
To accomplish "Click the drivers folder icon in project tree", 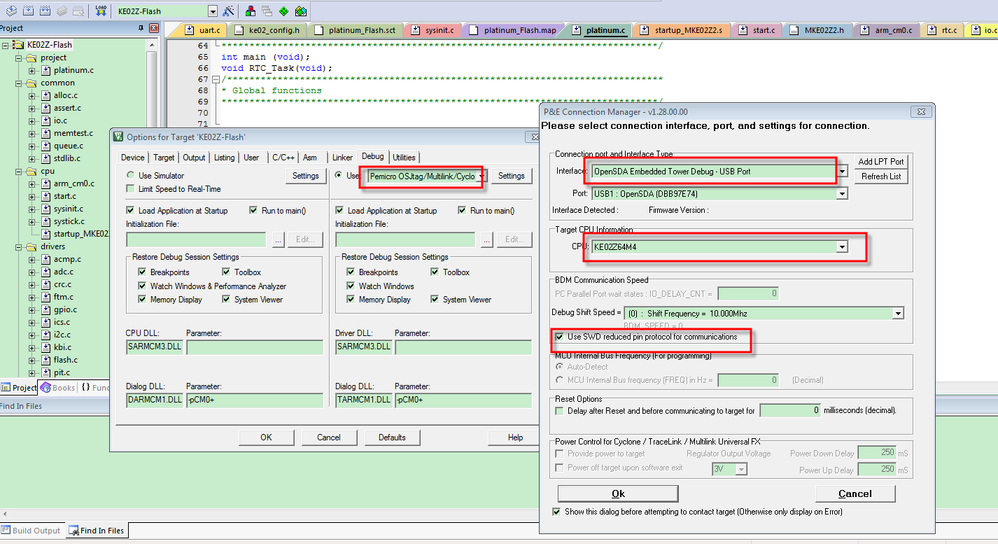I will [31, 247].
